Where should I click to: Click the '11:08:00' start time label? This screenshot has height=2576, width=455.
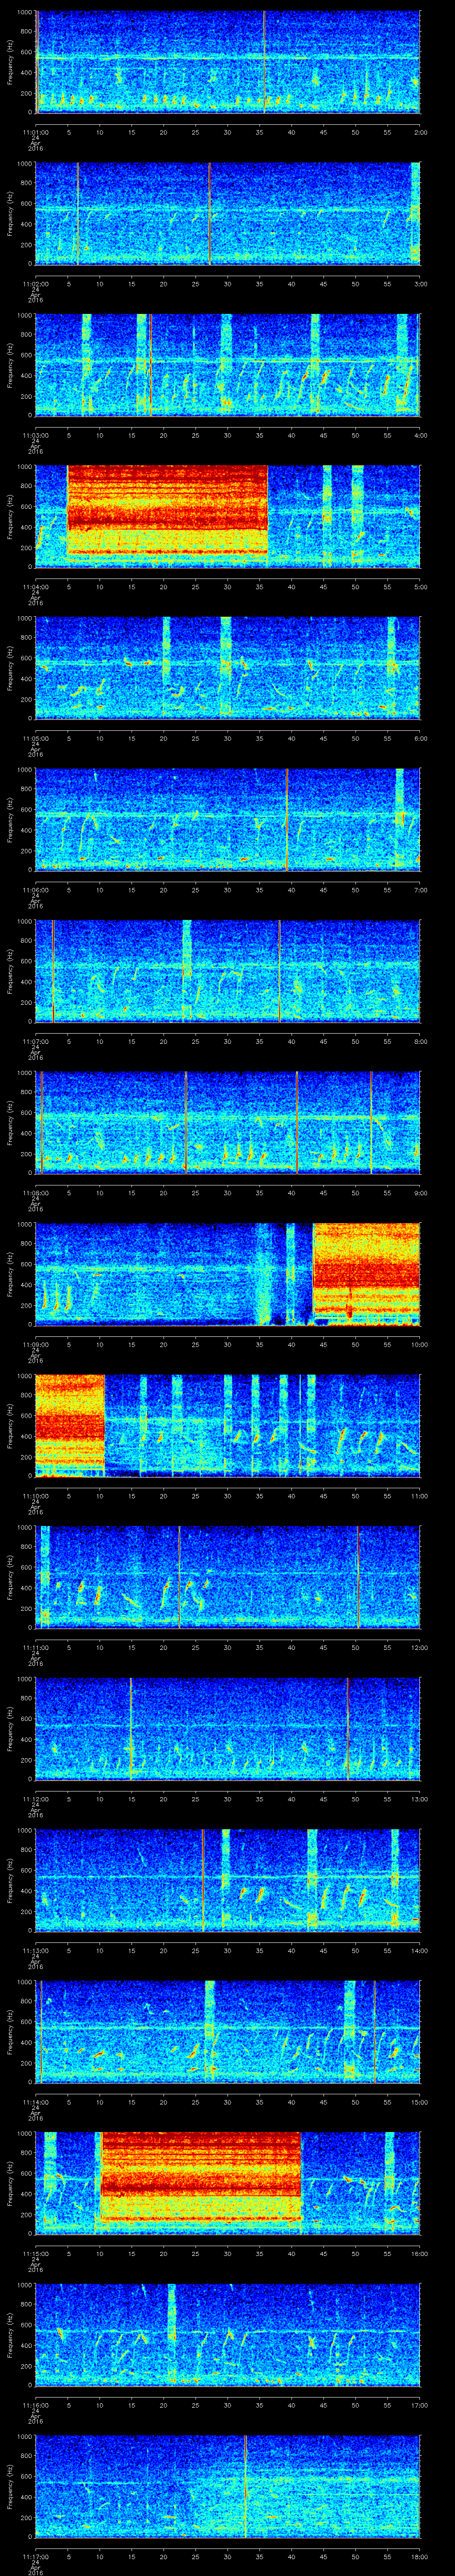point(35,1192)
